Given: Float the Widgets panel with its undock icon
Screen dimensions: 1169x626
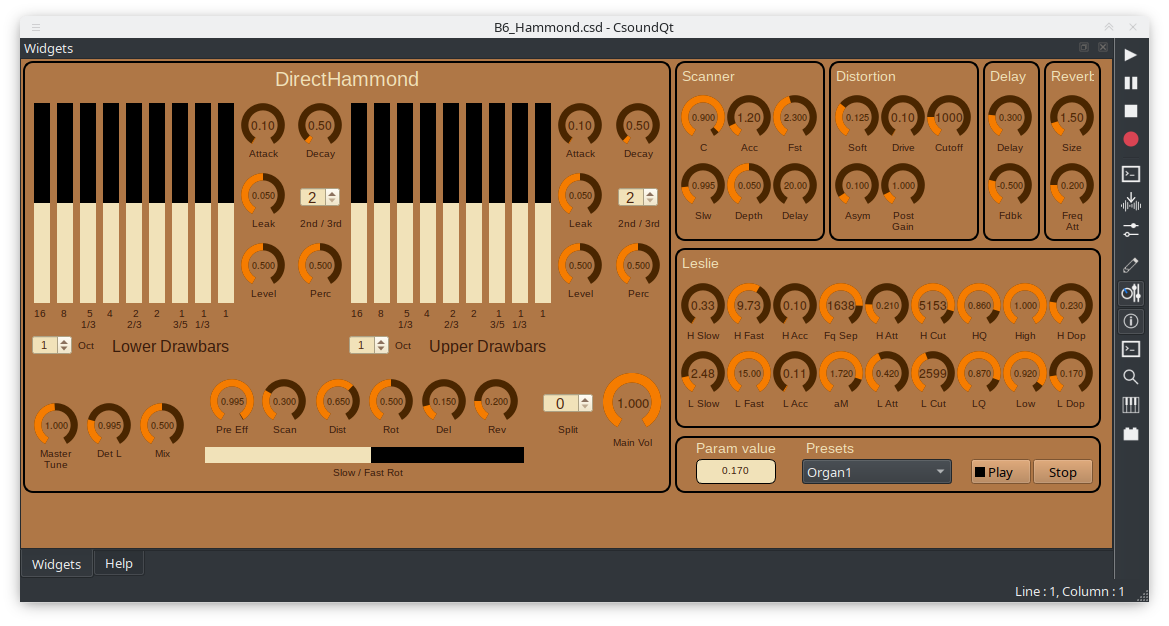Looking at the screenshot, I should (x=1084, y=48).
